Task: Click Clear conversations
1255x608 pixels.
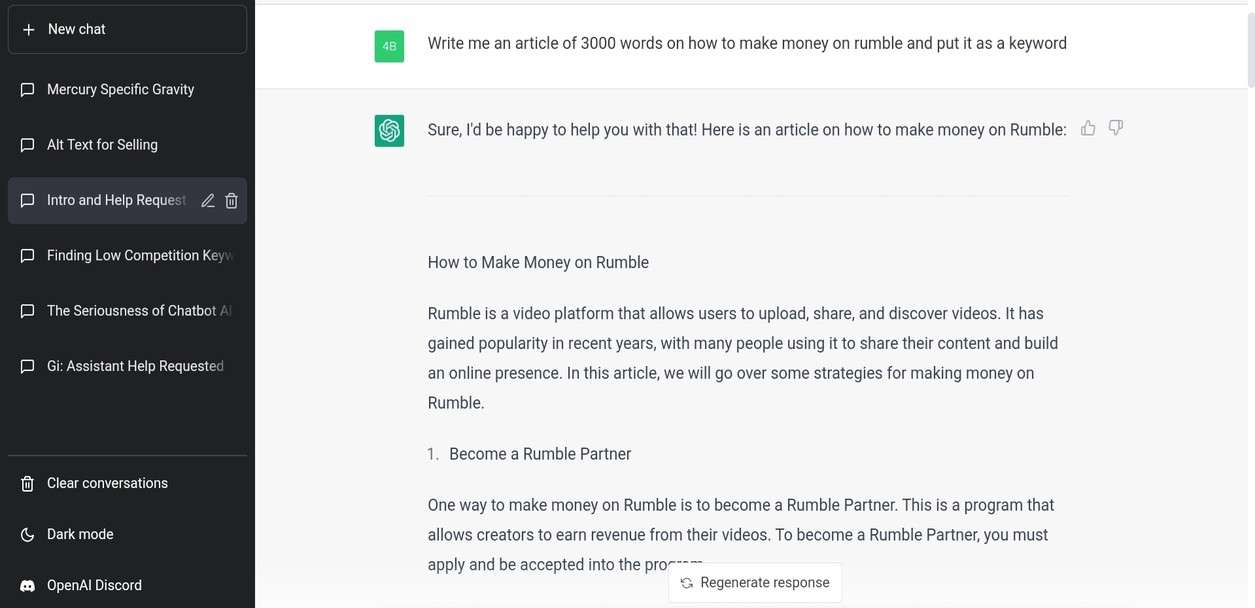Action: 127,483
